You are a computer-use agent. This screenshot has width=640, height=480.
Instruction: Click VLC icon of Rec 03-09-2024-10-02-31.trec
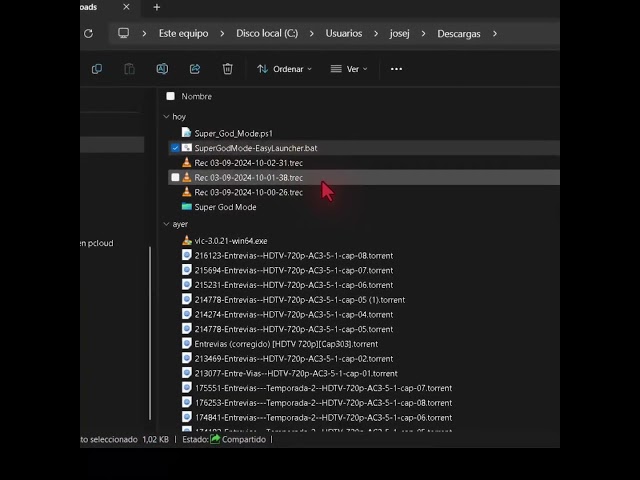pyautogui.click(x=187, y=162)
